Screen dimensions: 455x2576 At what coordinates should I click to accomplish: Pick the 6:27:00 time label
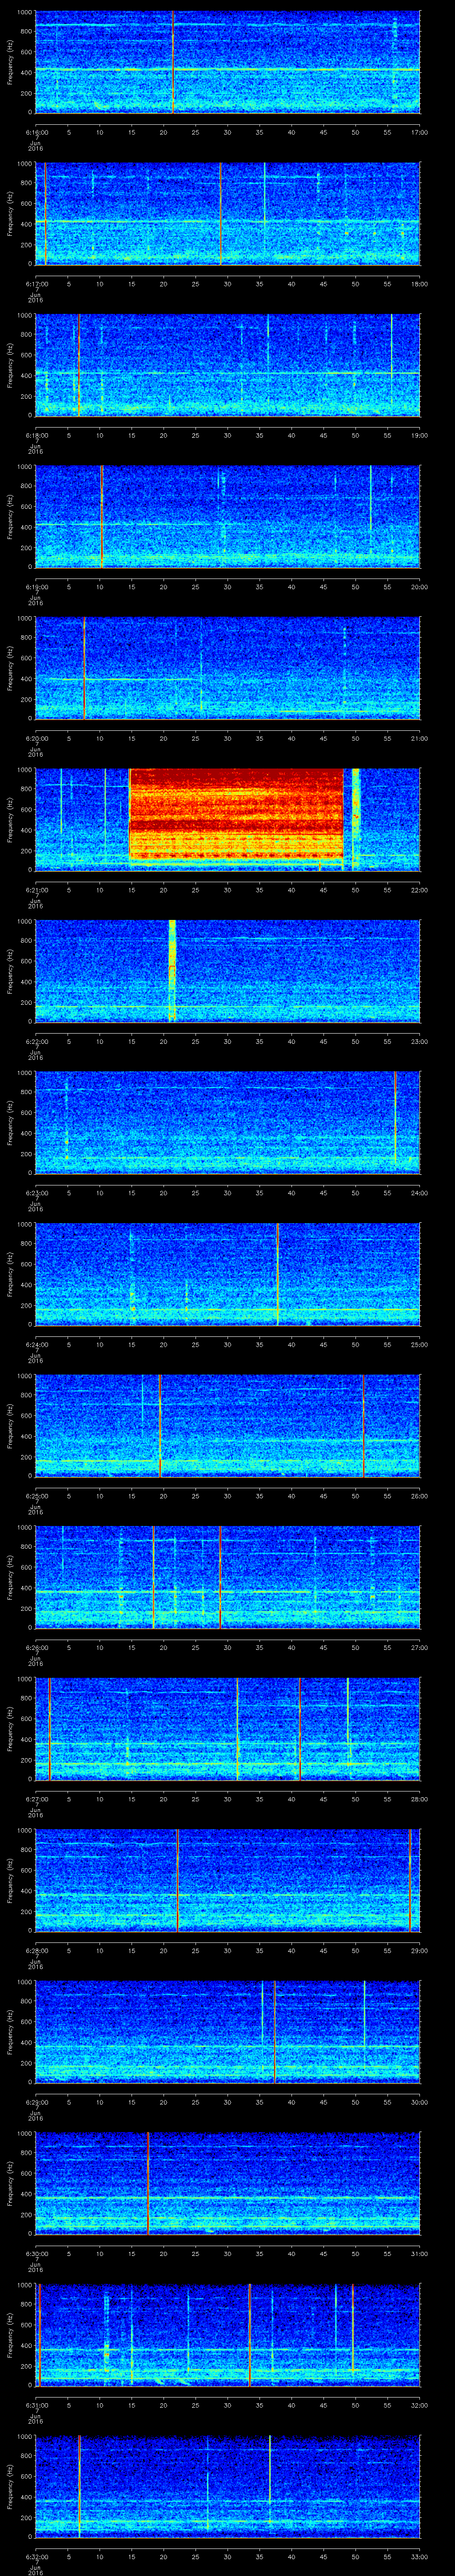coord(36,1798)
